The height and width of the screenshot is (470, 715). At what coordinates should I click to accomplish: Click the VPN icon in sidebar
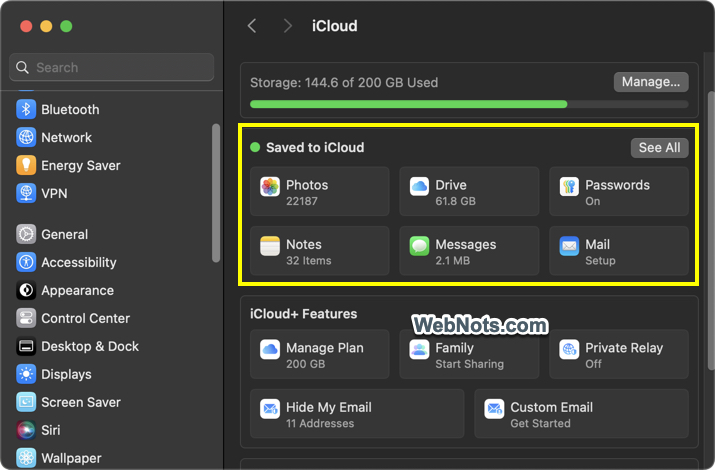tap(26, 193)
